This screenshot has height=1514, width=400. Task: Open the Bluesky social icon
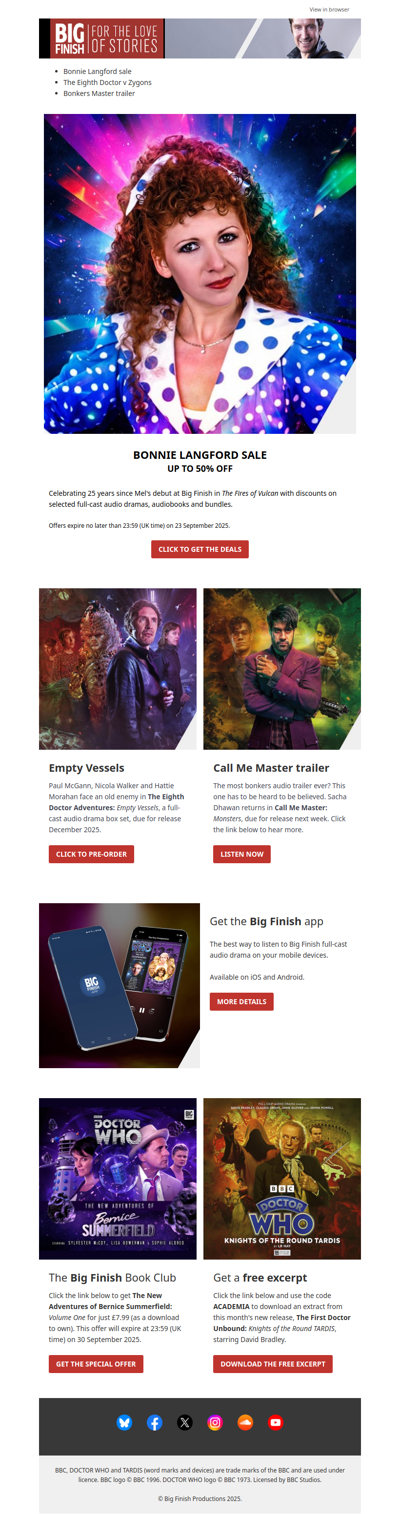click(124, 1422)
